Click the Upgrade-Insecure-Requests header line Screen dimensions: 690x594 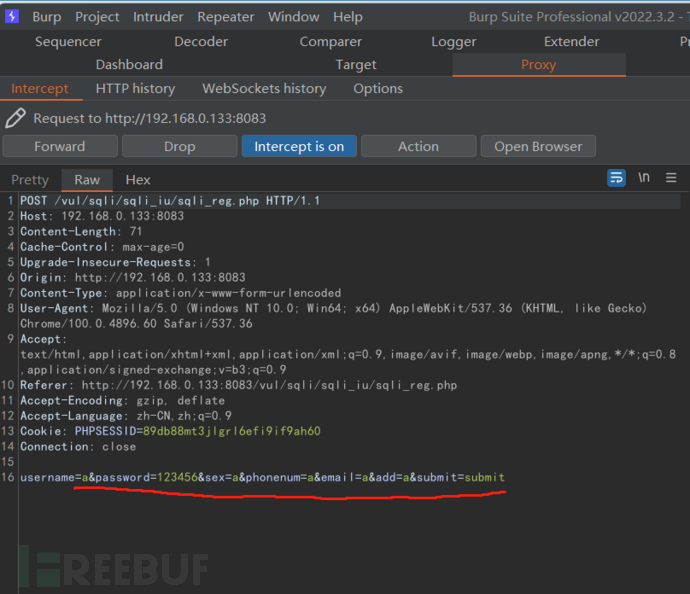click(115, 262)
